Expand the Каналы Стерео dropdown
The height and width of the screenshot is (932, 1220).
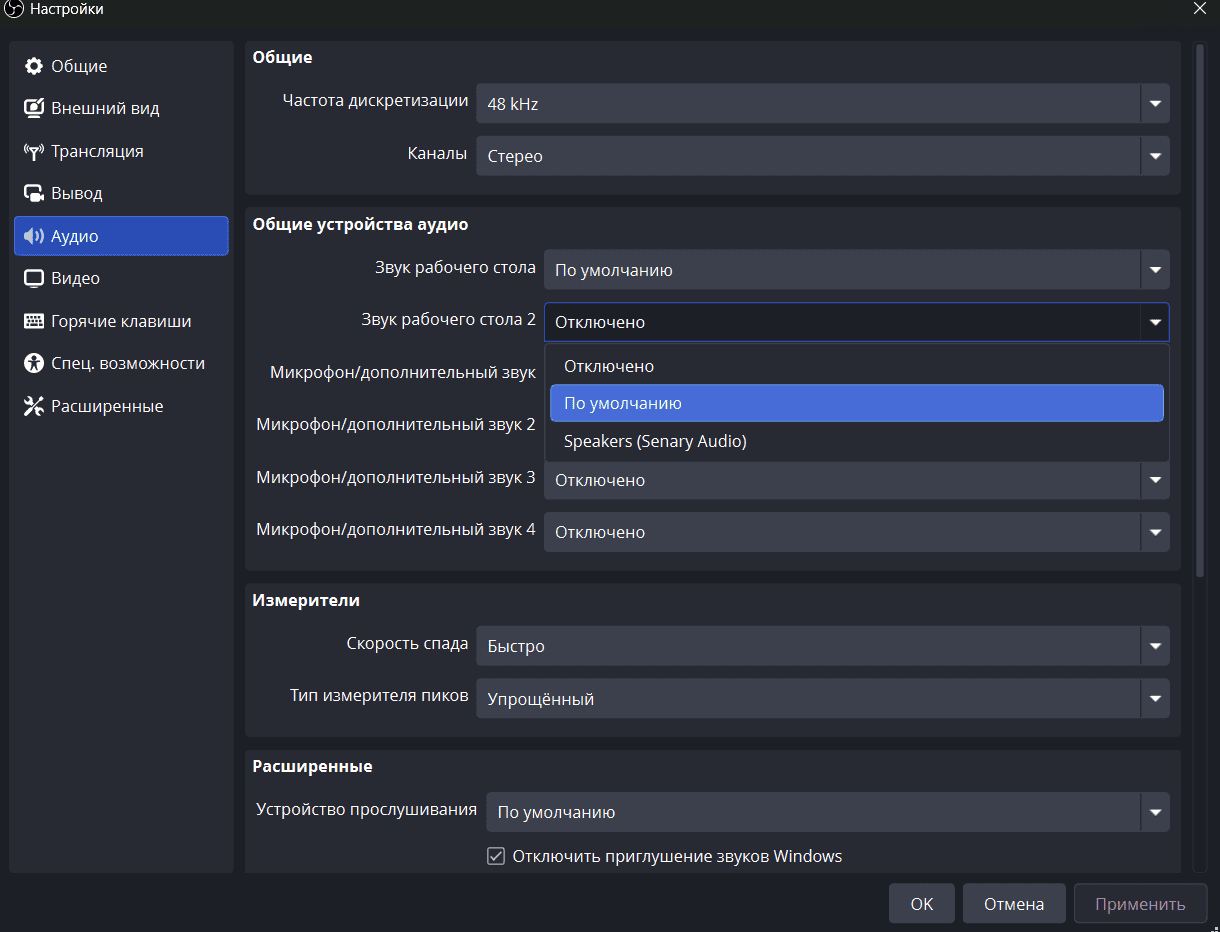click(822, 156)
